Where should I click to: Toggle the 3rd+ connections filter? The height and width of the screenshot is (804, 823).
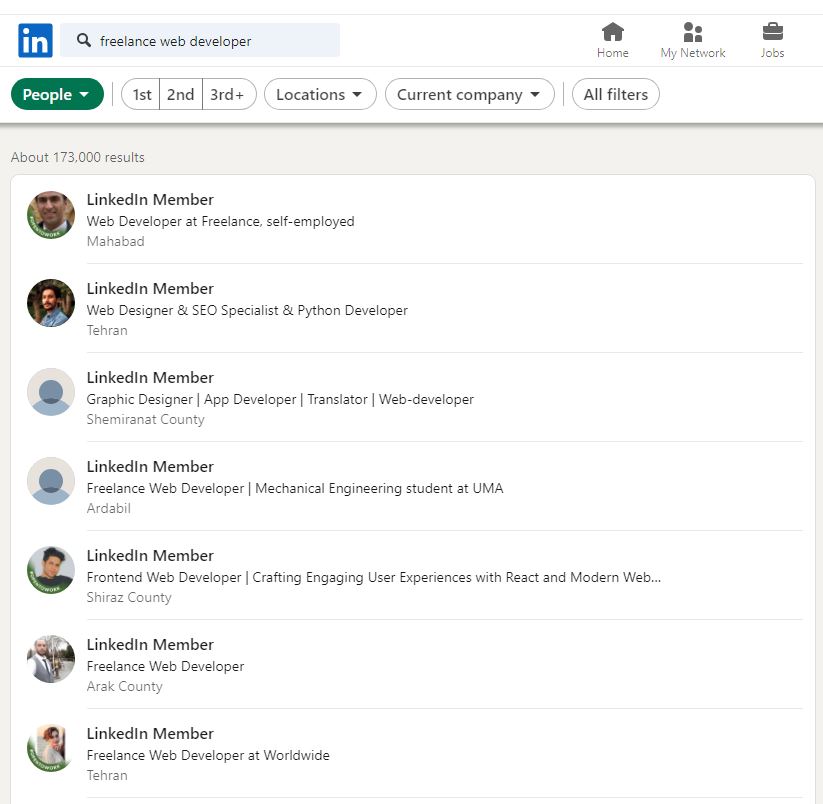[x=229, y=94]
